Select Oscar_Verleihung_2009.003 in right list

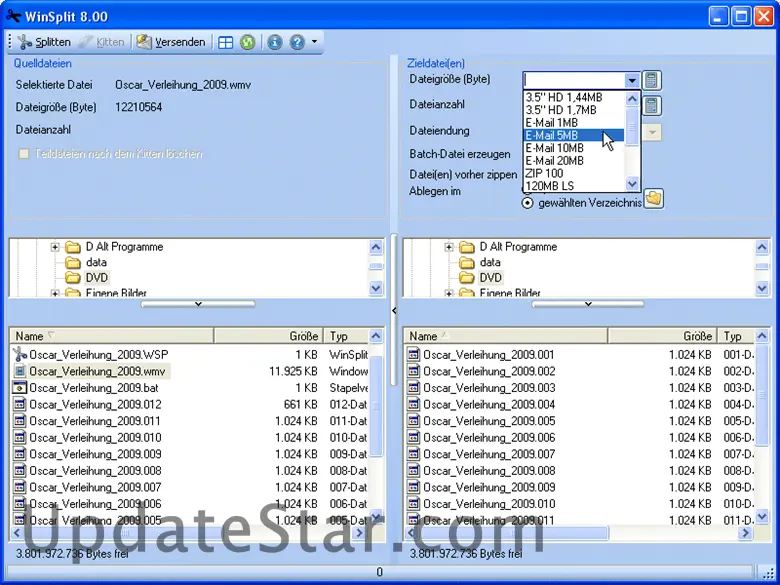[x=488, y=388]
